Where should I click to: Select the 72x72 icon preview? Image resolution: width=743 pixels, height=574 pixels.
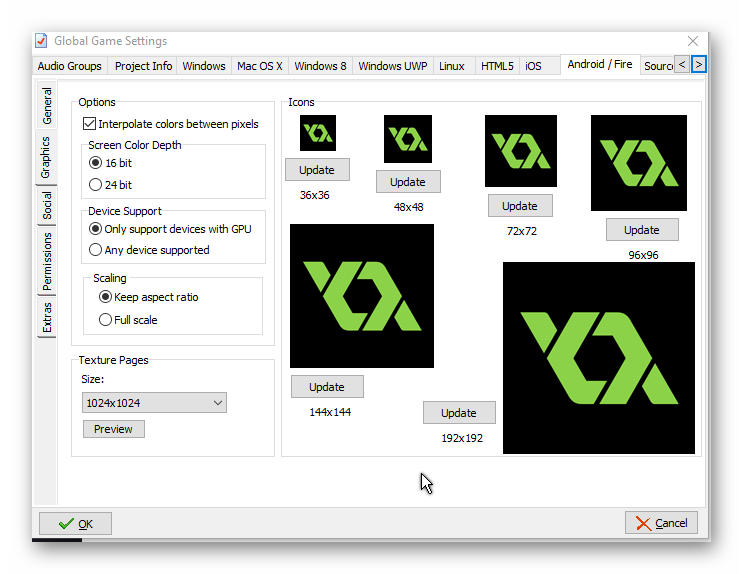[x=520, y=151]
